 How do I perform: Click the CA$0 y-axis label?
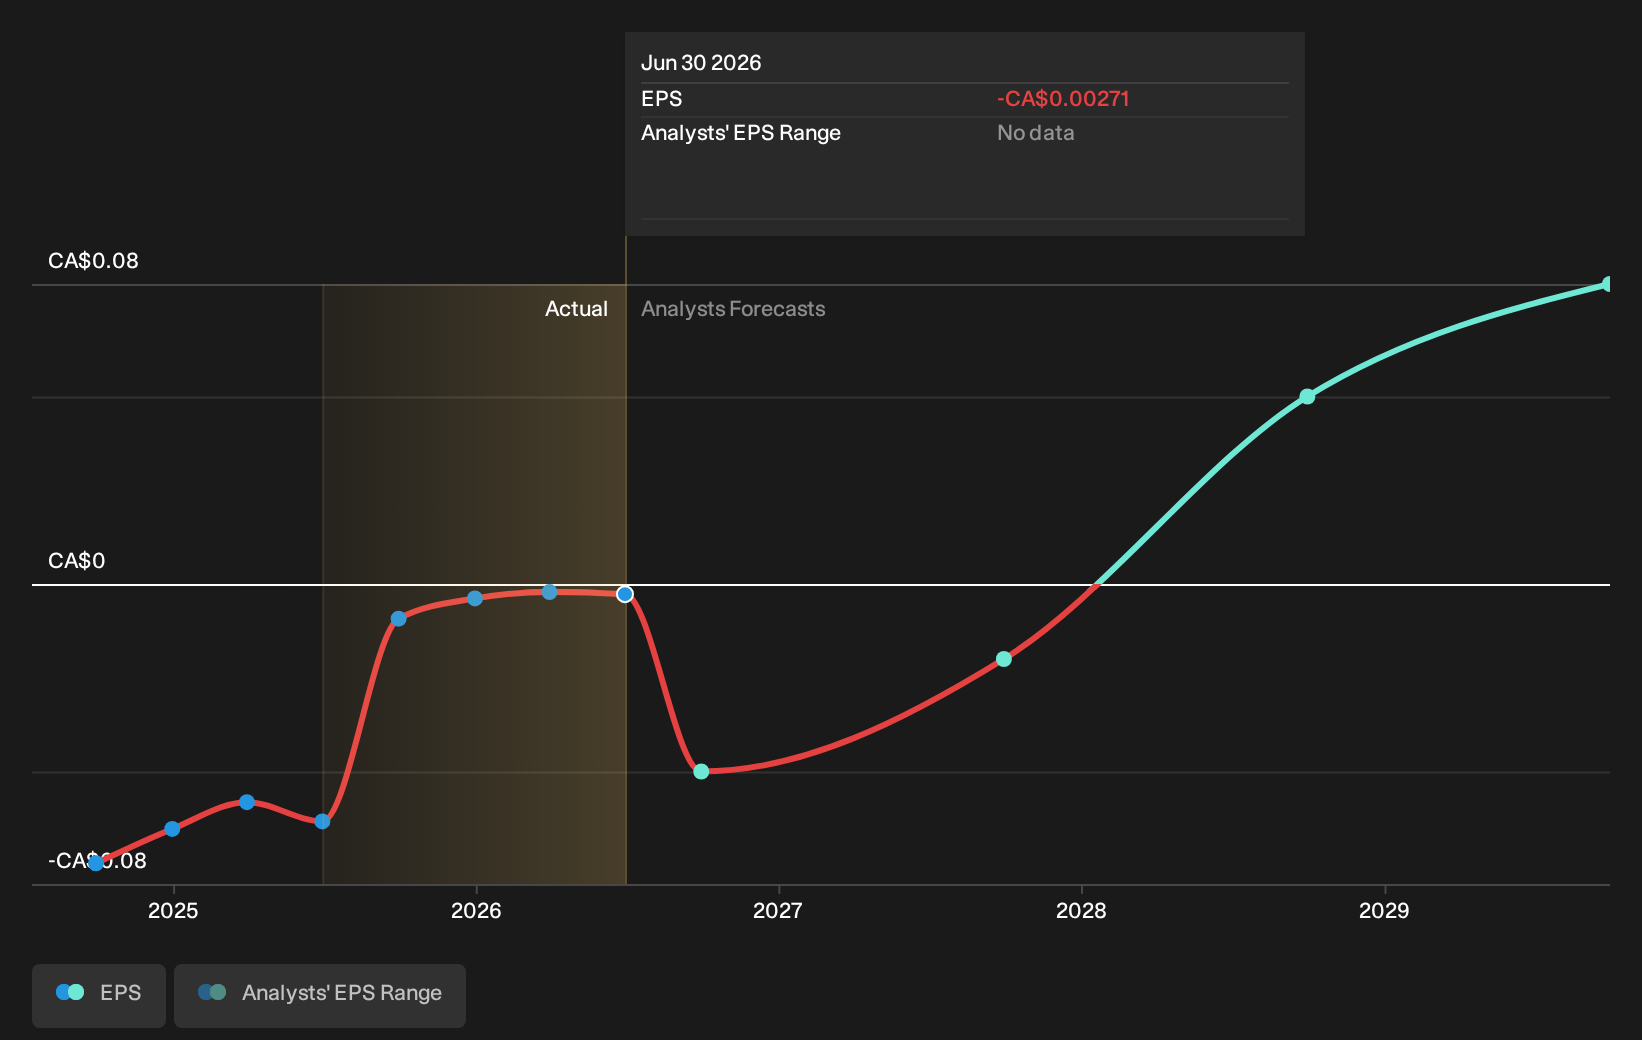coord(76,561)
